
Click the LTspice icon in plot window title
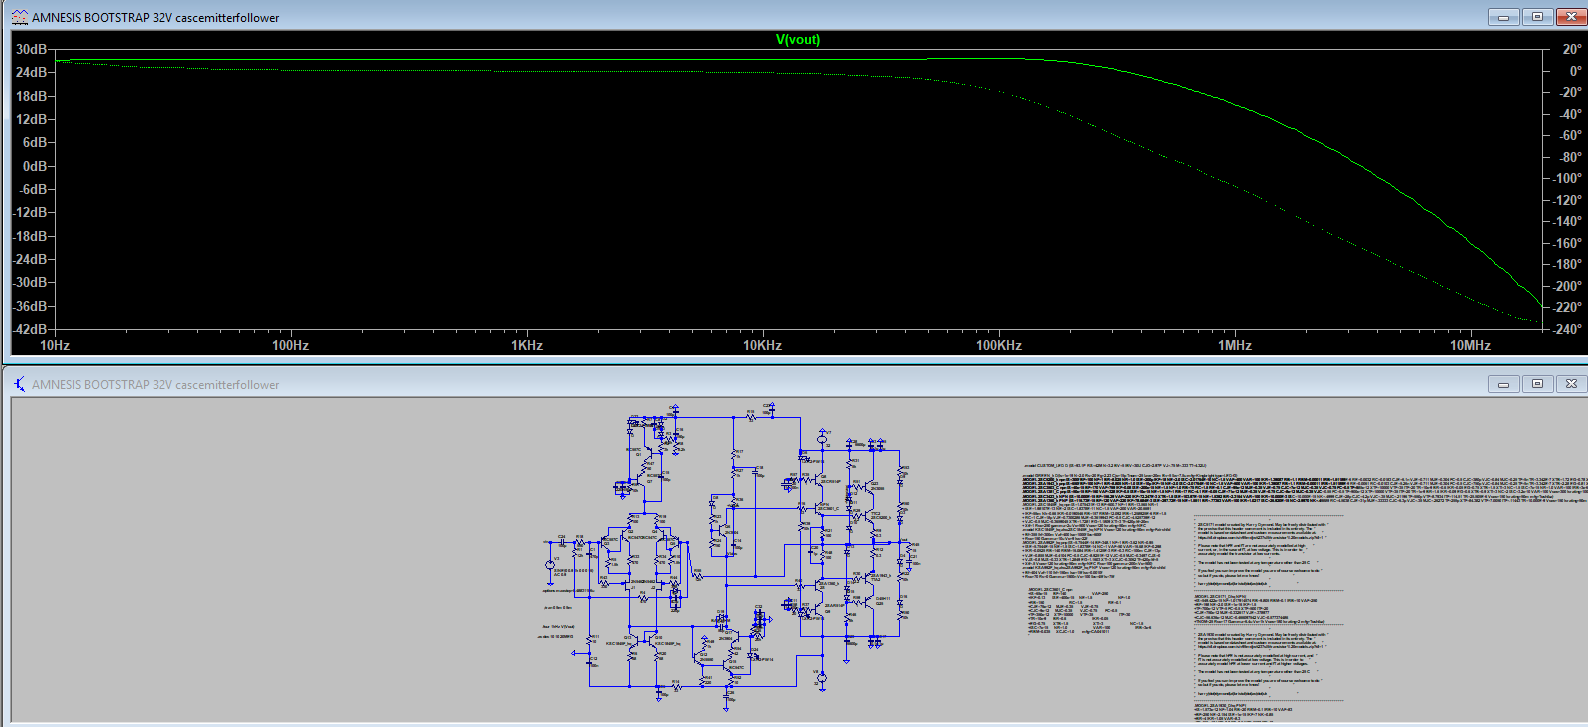(20, 17)
